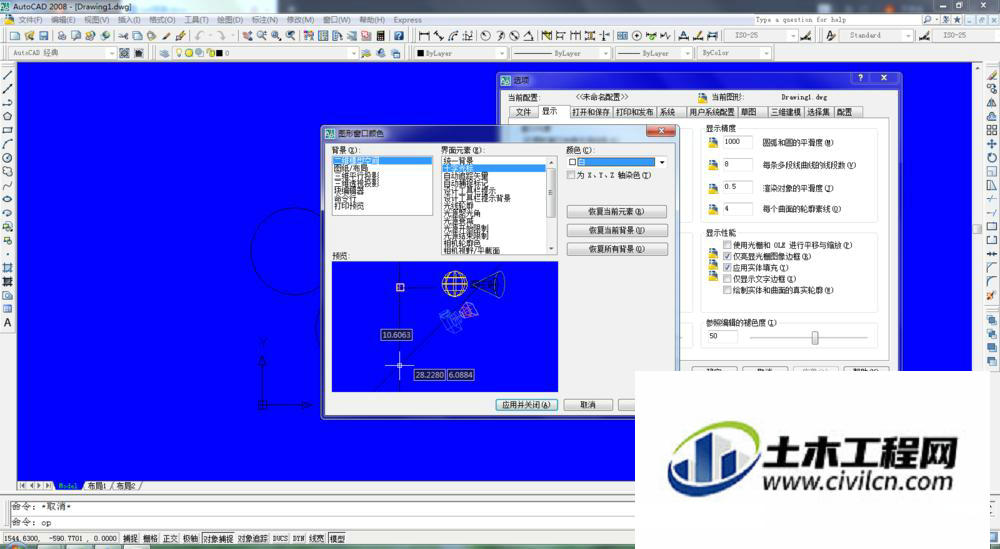Click the Linear dimension icon
Screen dimensions: 1000x549
[x=423, y=36]
